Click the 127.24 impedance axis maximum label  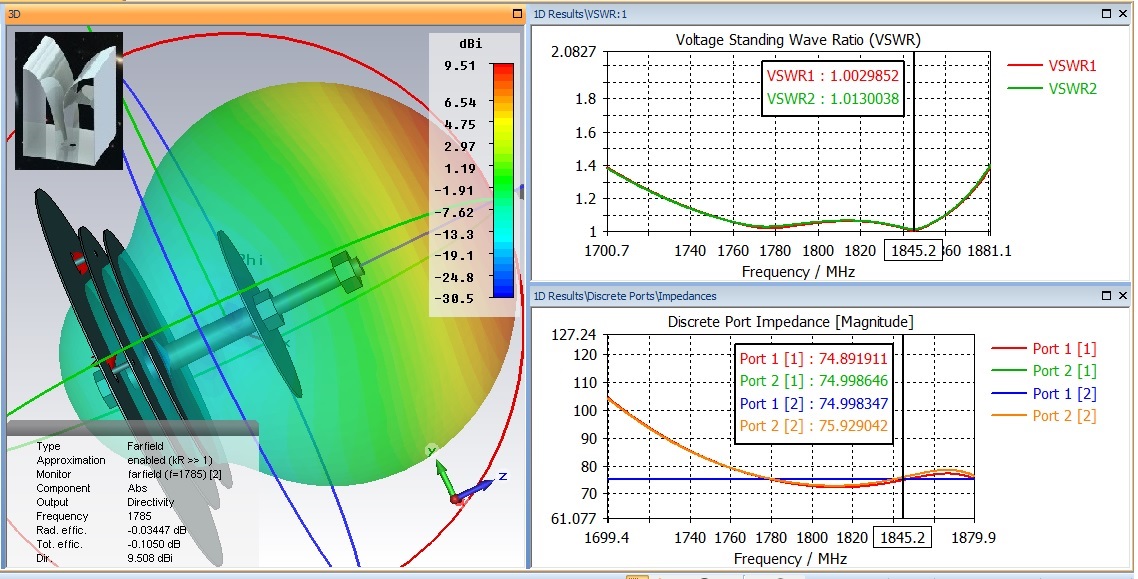point(574,334)
